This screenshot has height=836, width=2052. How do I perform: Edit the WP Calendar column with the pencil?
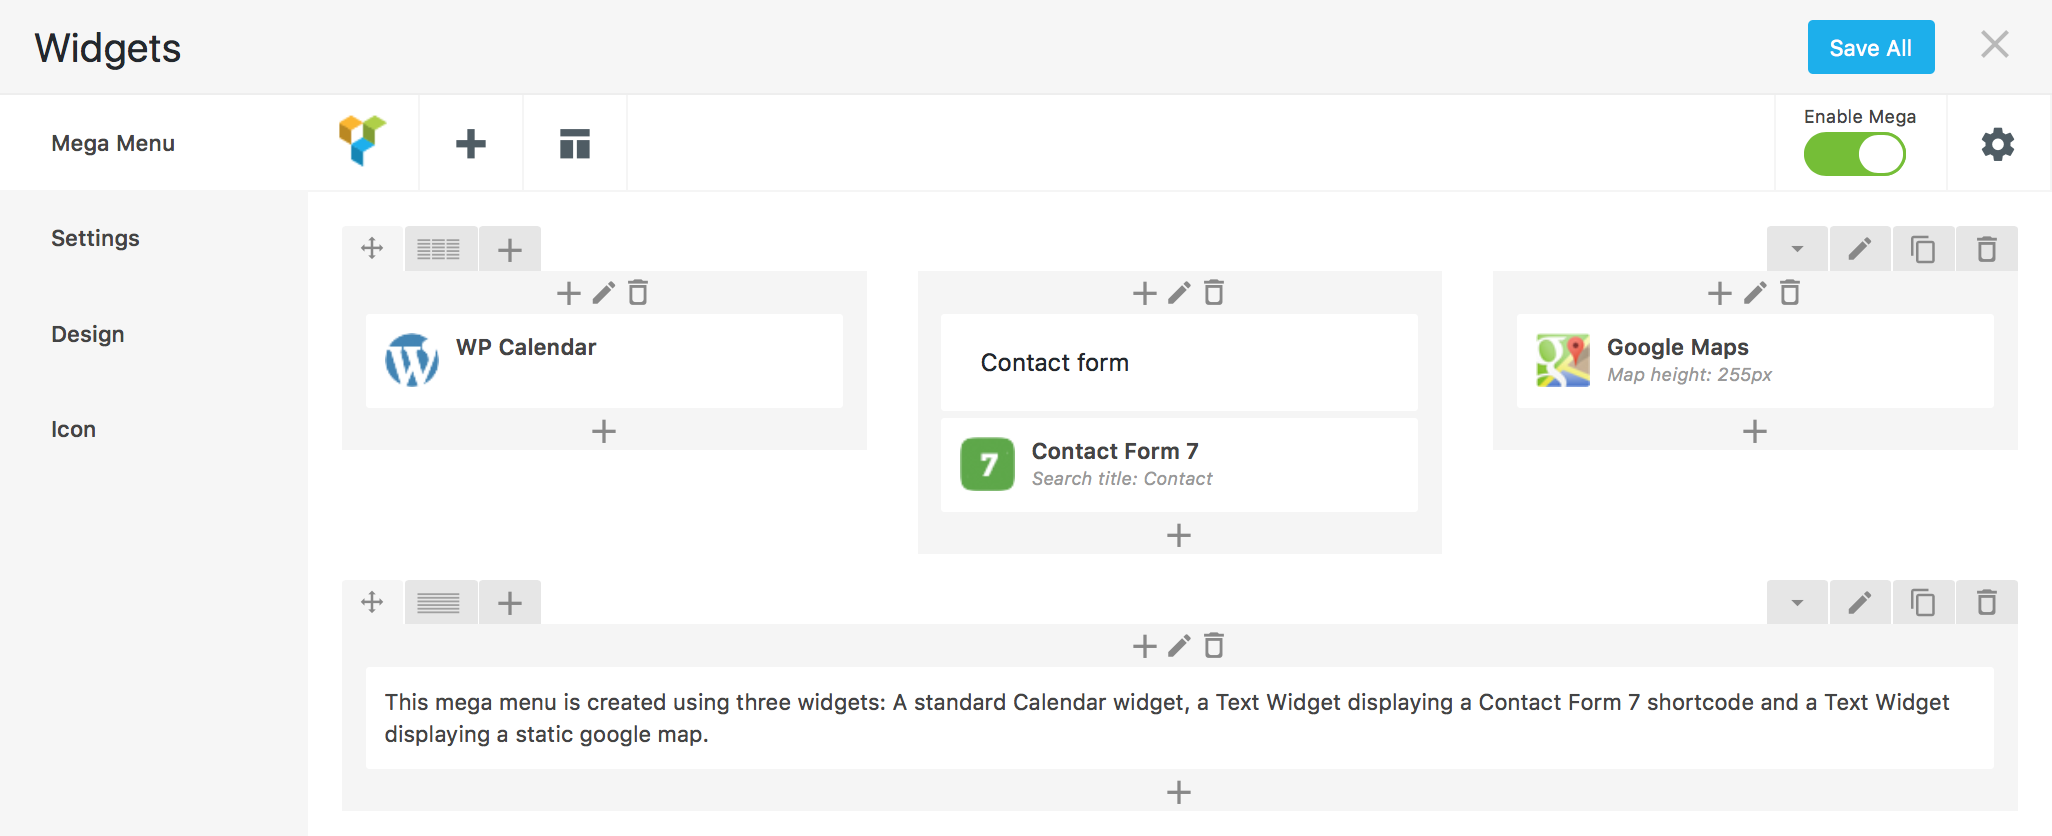click(604, 293)
